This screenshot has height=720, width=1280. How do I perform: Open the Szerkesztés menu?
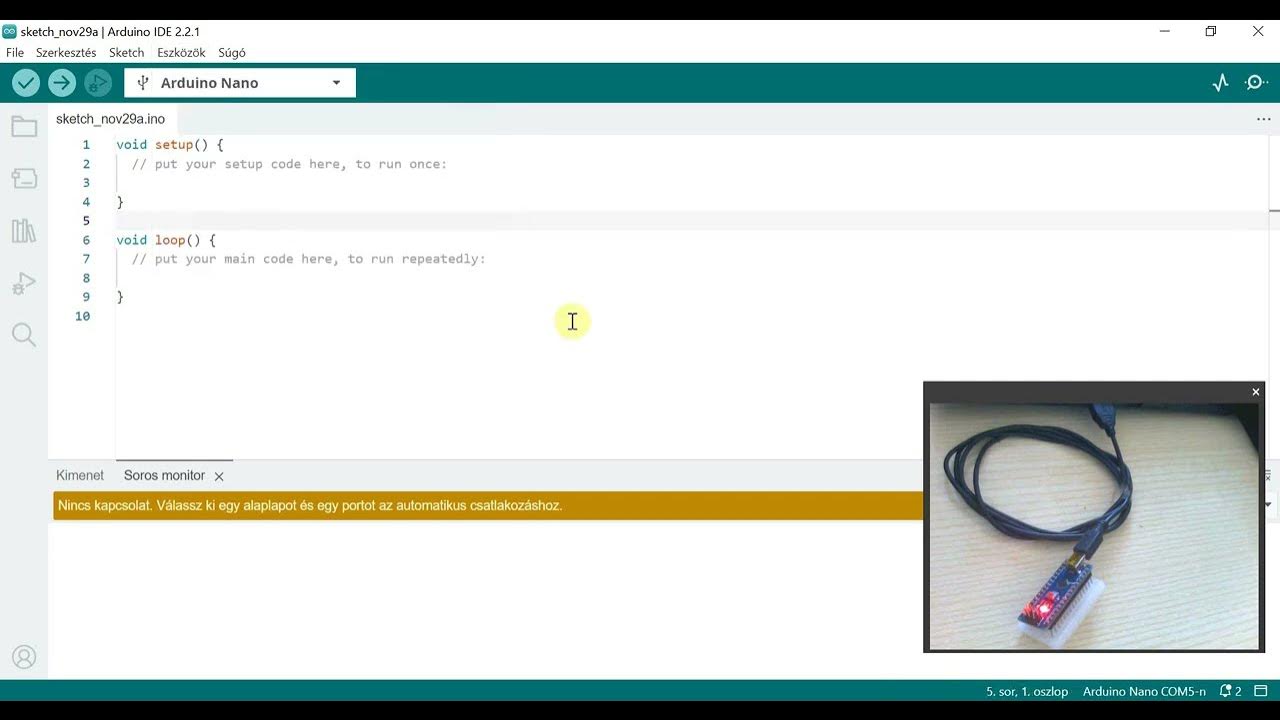pos(66,52)
